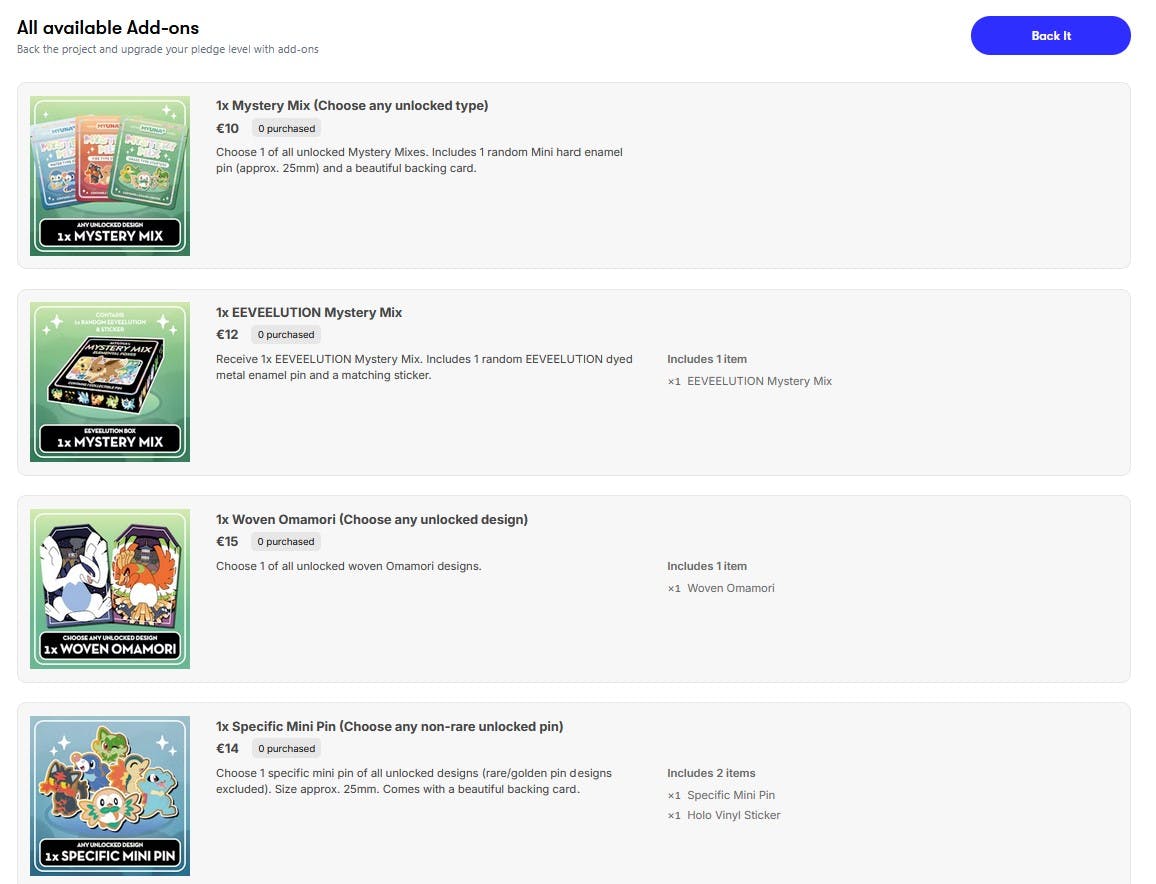Screen dimensions: 1156x884
Task: Click the Woven Omamori thumbnail image
Action: tap(110, 589)
